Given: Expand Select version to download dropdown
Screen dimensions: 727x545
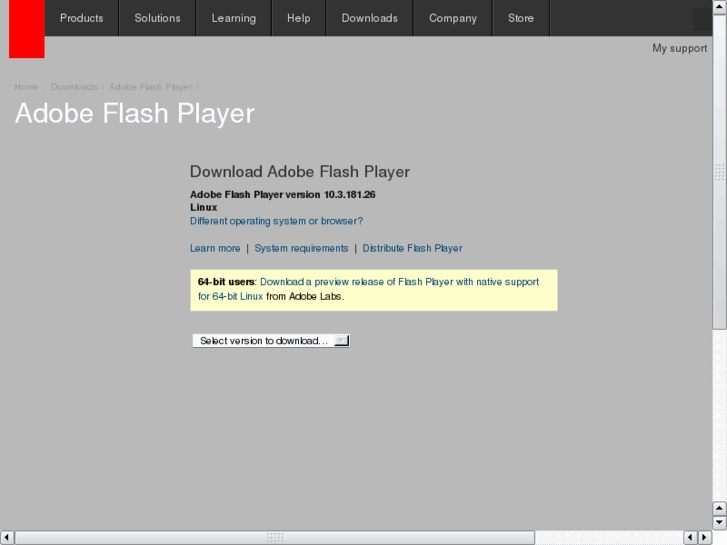Looking at the screenshot, I should [271, 340].
